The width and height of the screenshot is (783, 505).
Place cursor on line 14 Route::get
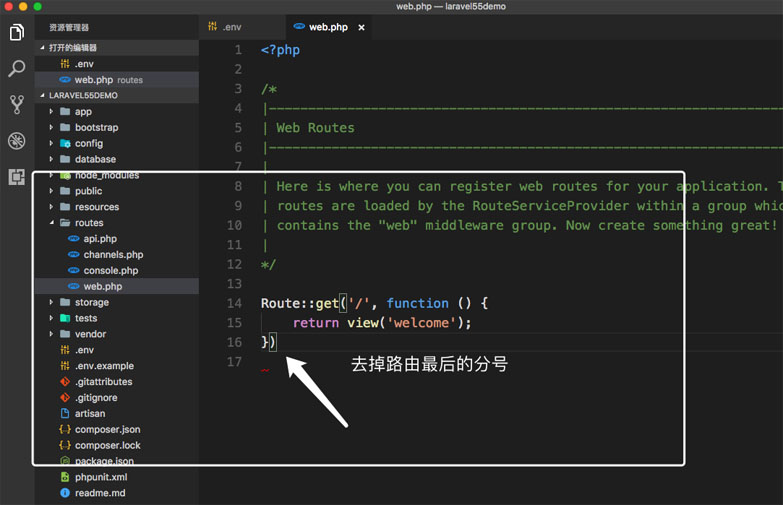[300, 303]
